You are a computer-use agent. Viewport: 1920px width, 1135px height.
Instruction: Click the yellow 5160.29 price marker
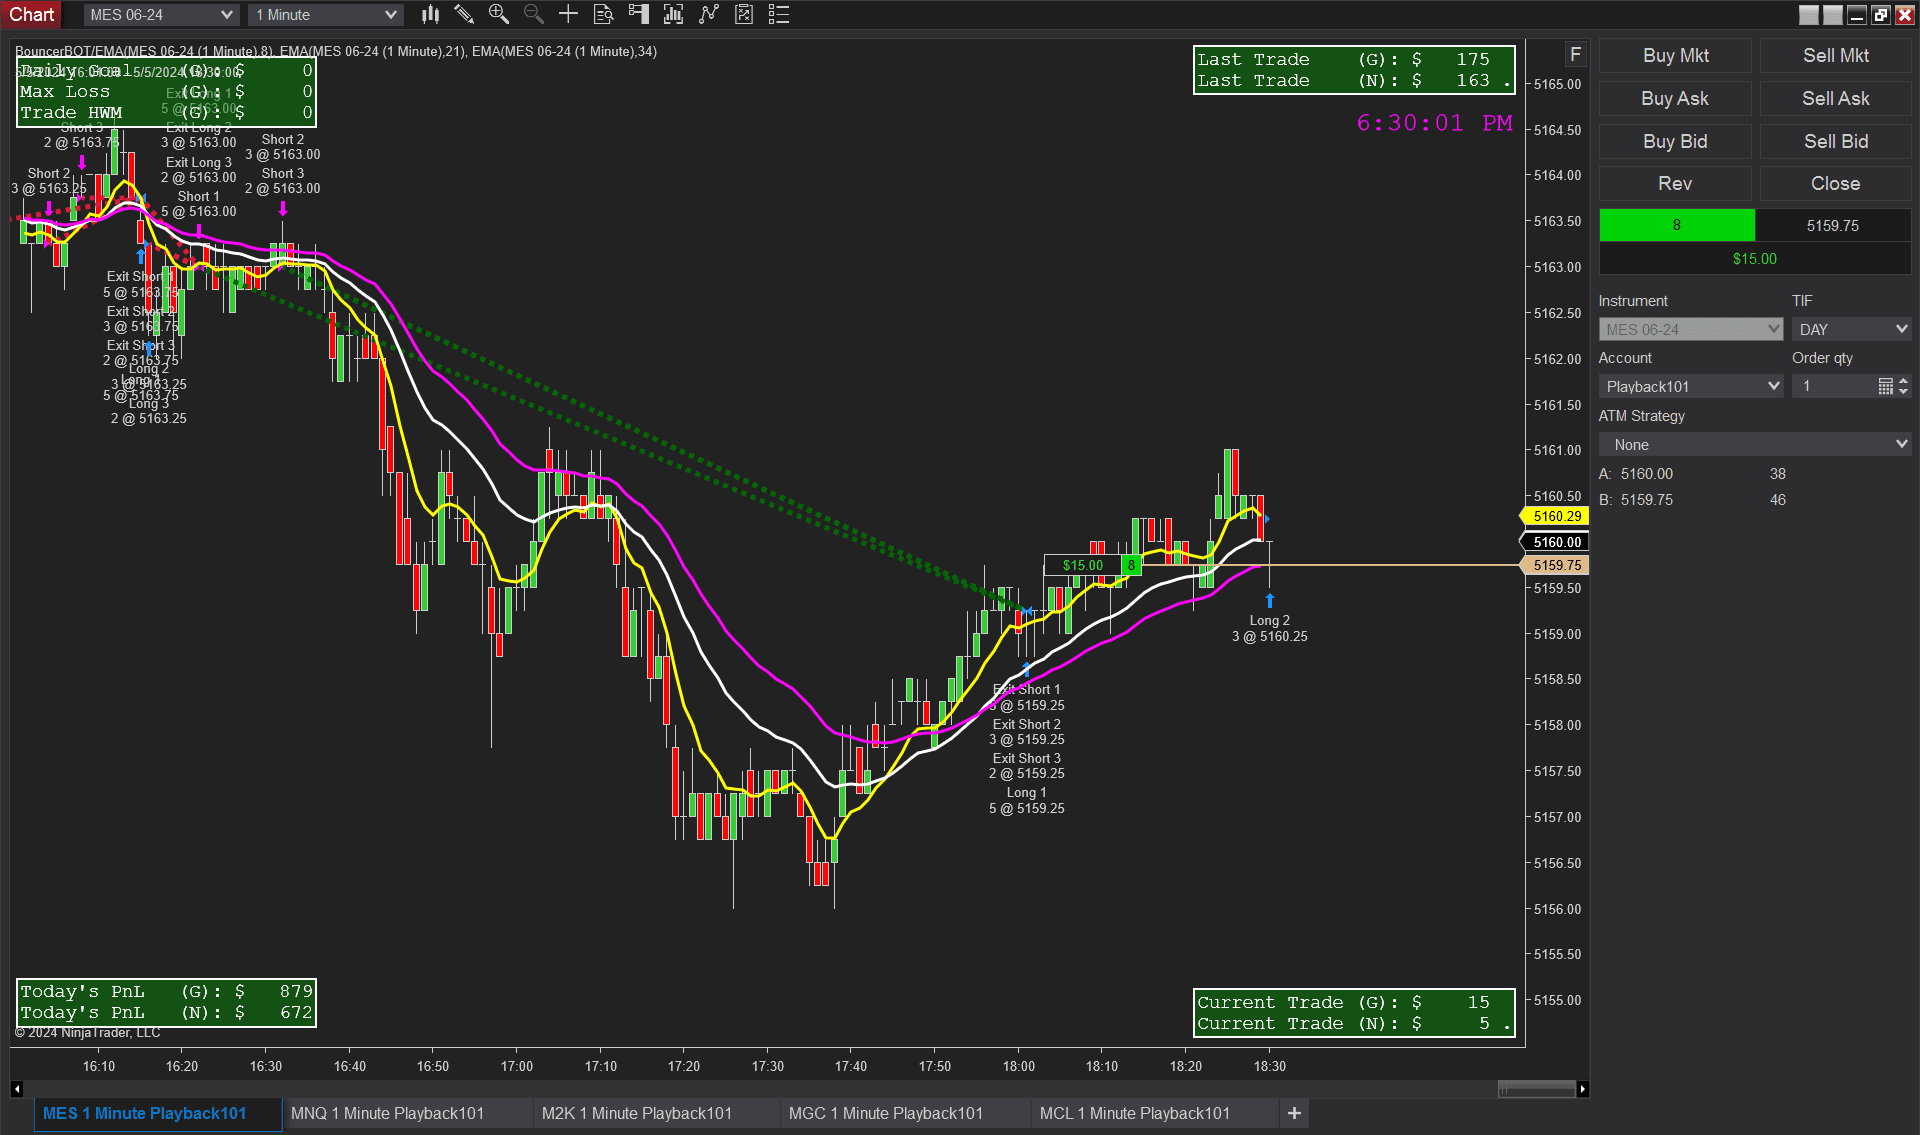(1555, 516)
